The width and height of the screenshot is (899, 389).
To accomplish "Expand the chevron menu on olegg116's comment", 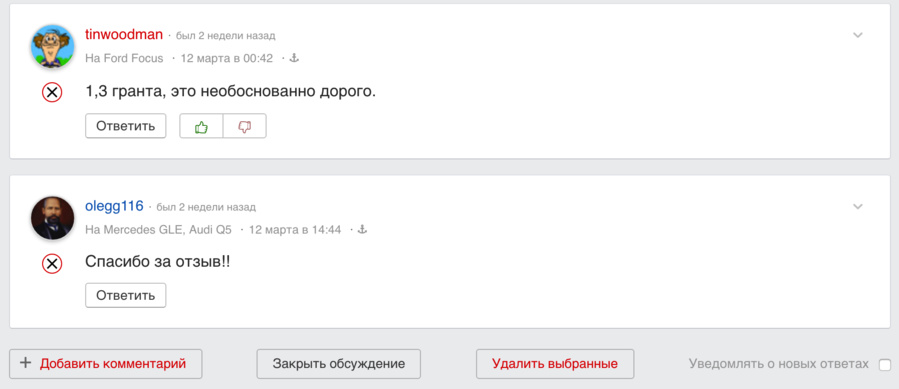I will pyautogui.click(x=858, y=207).
